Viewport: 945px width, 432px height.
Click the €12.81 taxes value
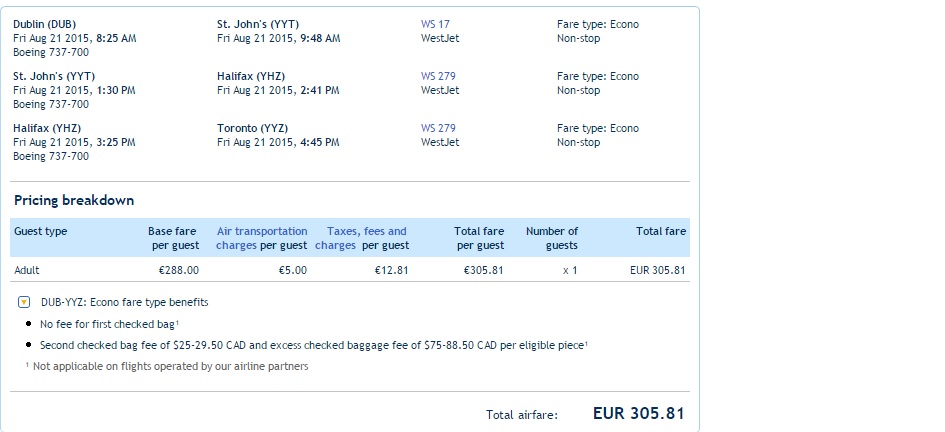392,270
